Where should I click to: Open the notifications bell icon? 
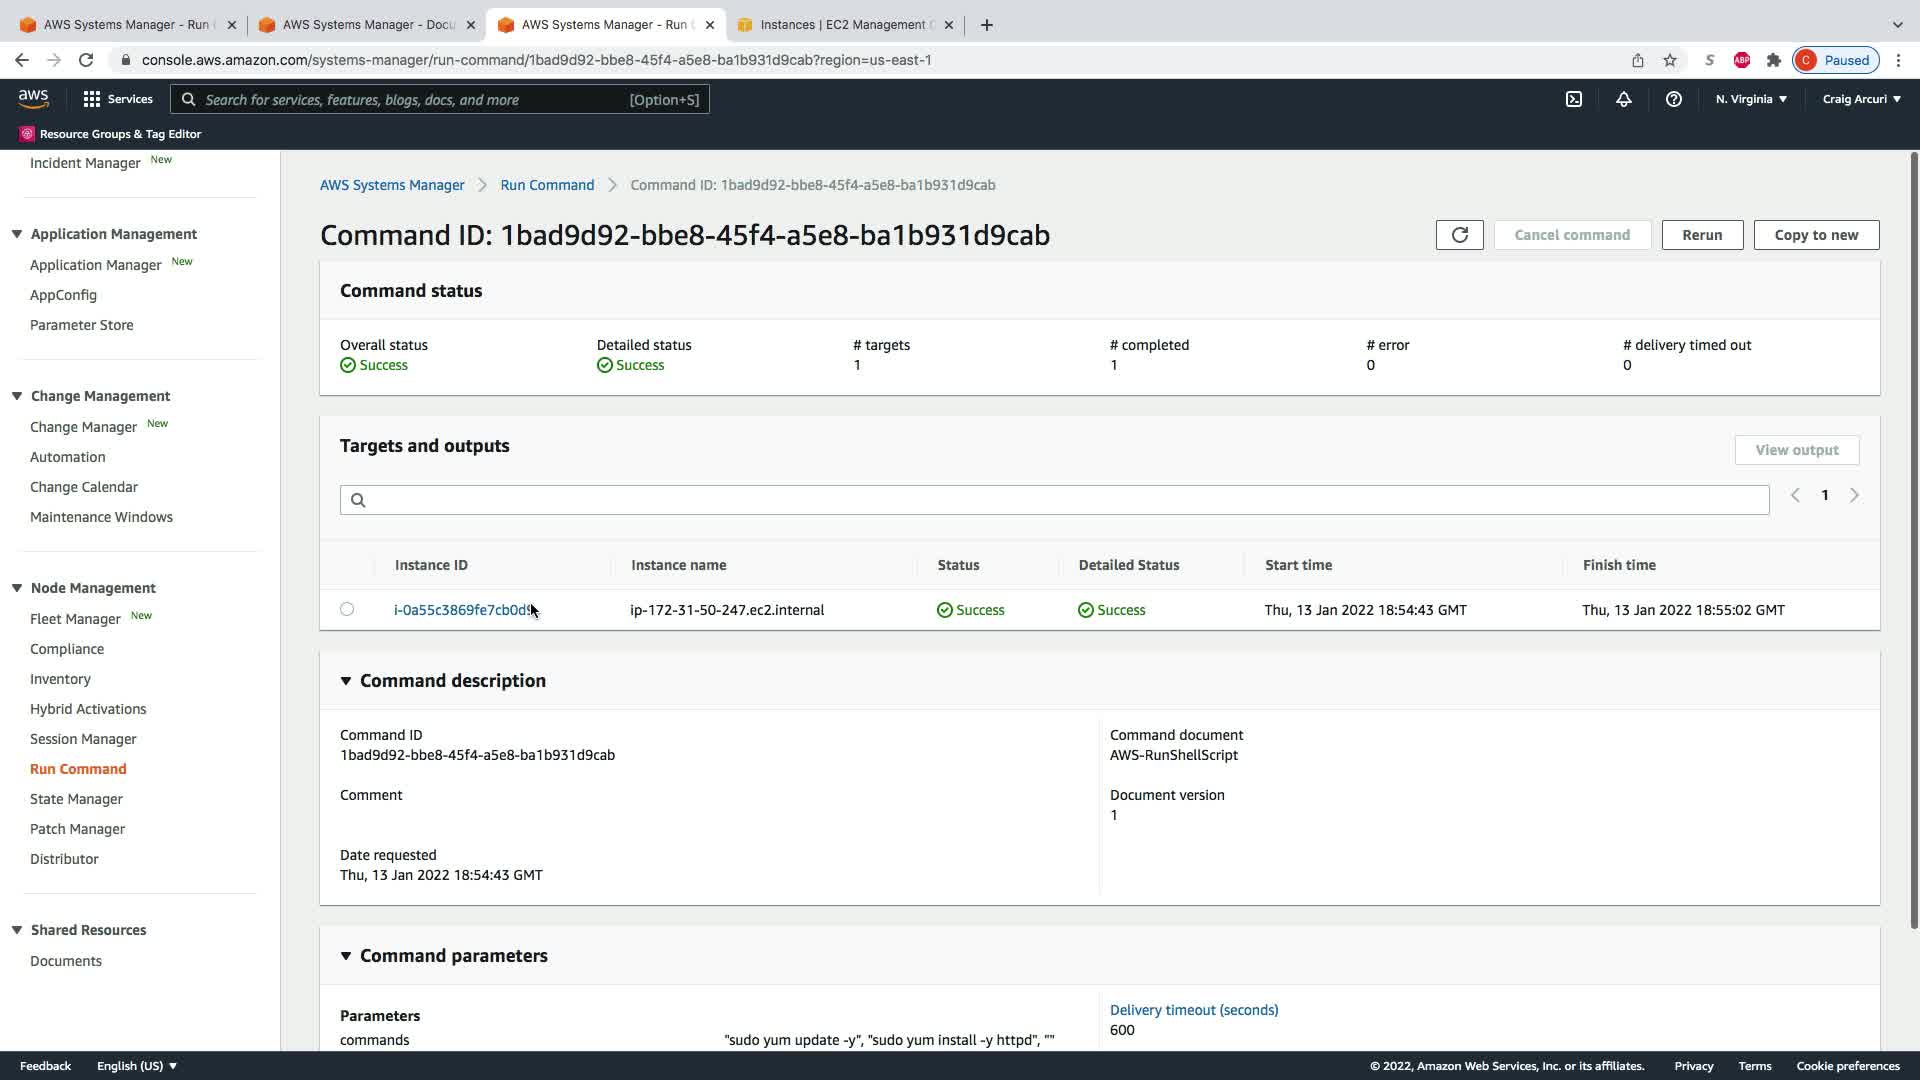pyautogui.click(x=1623, y=99)
